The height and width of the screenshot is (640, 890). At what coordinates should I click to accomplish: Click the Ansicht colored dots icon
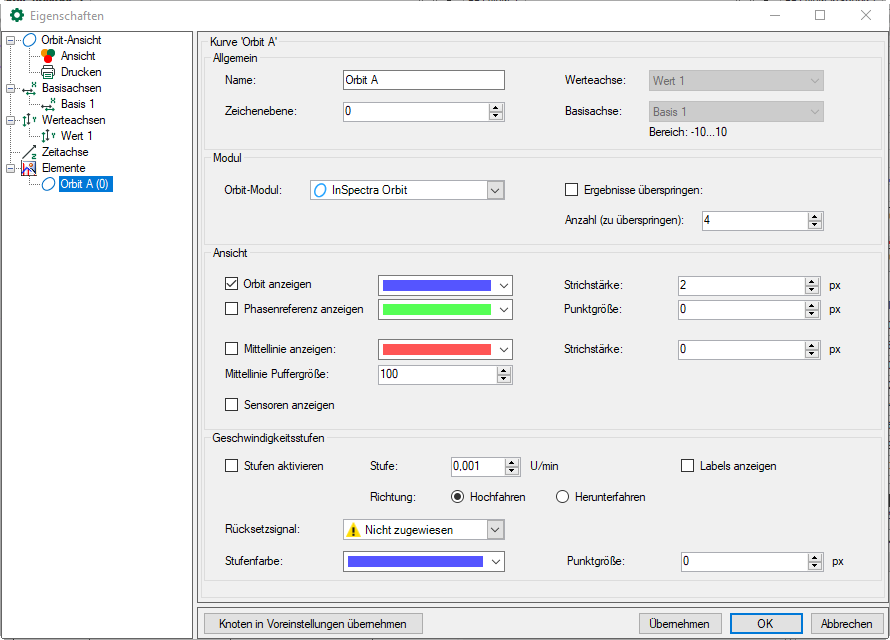(x=48, y=56)
